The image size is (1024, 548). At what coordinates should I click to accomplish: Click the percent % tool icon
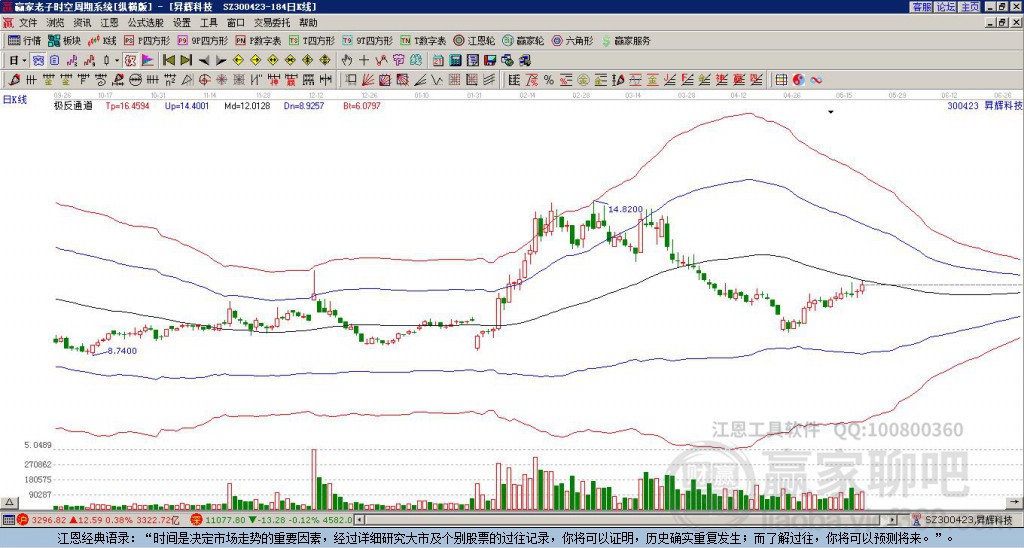(x=549, y=80)
